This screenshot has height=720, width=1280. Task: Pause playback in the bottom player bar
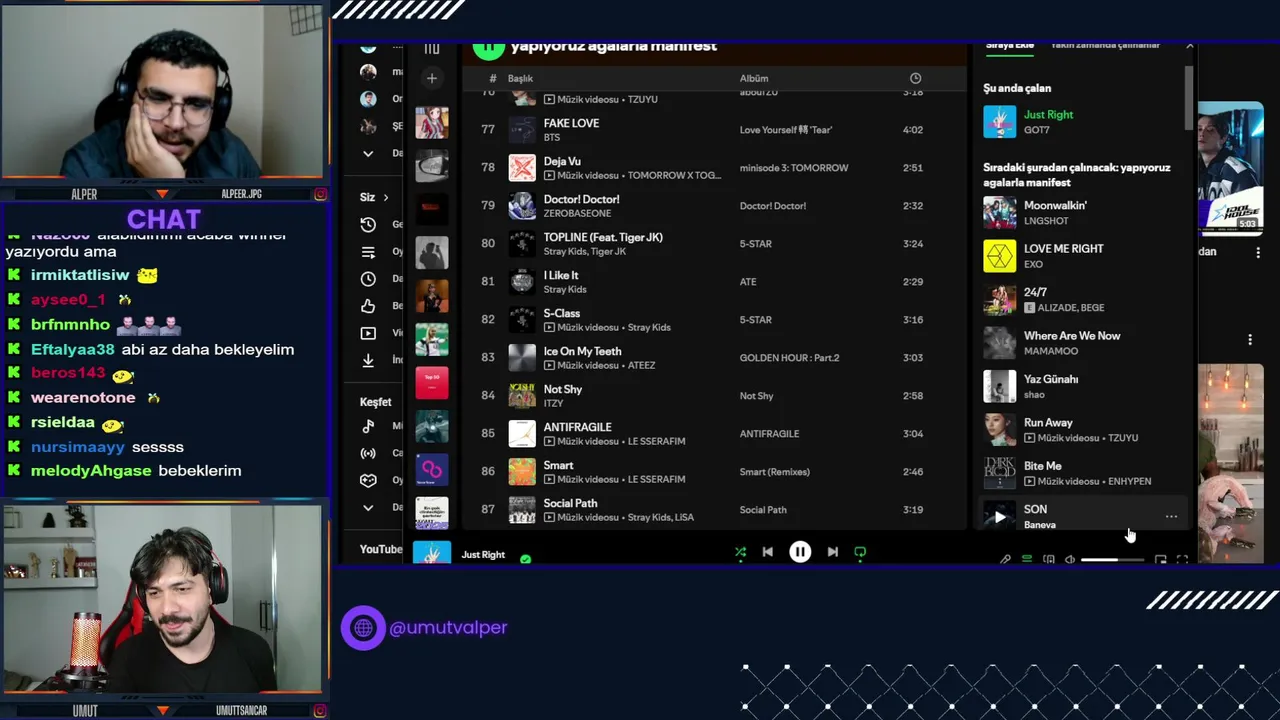[x=800, y=552]
